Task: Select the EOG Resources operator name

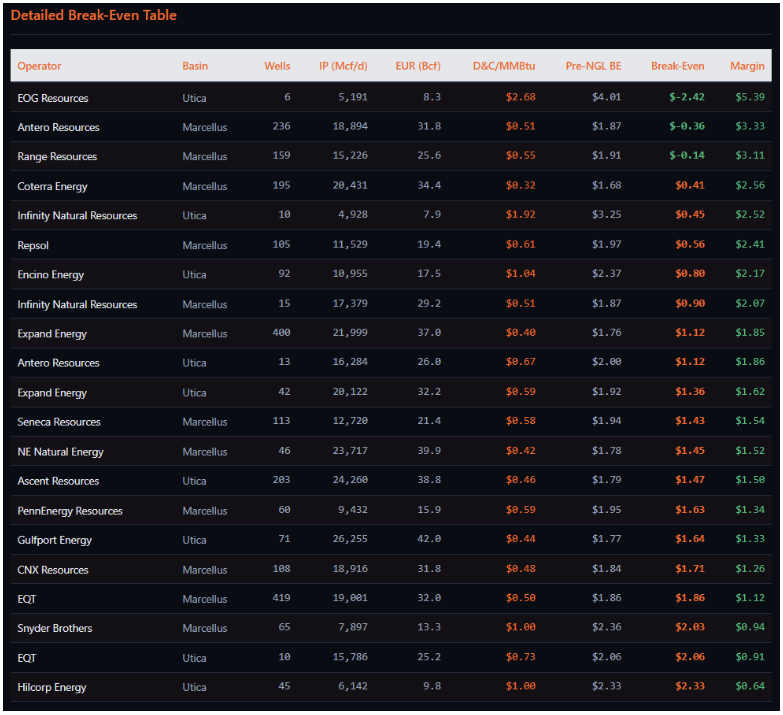Action: [x=53, y=98]
